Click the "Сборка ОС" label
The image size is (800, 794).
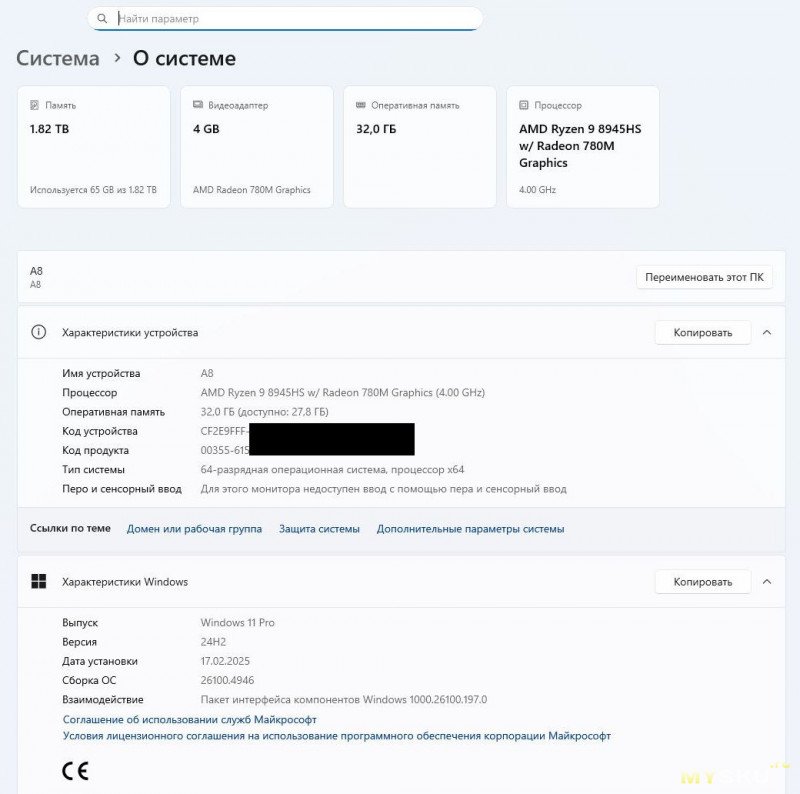[89, 680]
